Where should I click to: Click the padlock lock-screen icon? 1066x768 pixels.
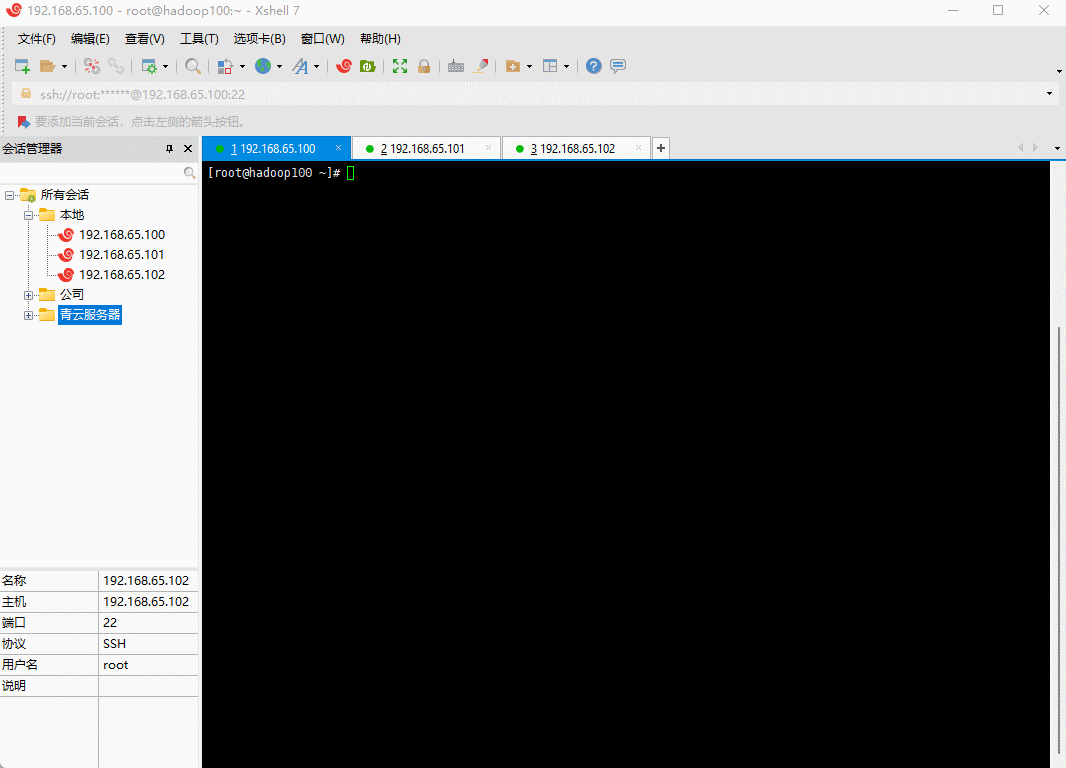coord(424,66)
